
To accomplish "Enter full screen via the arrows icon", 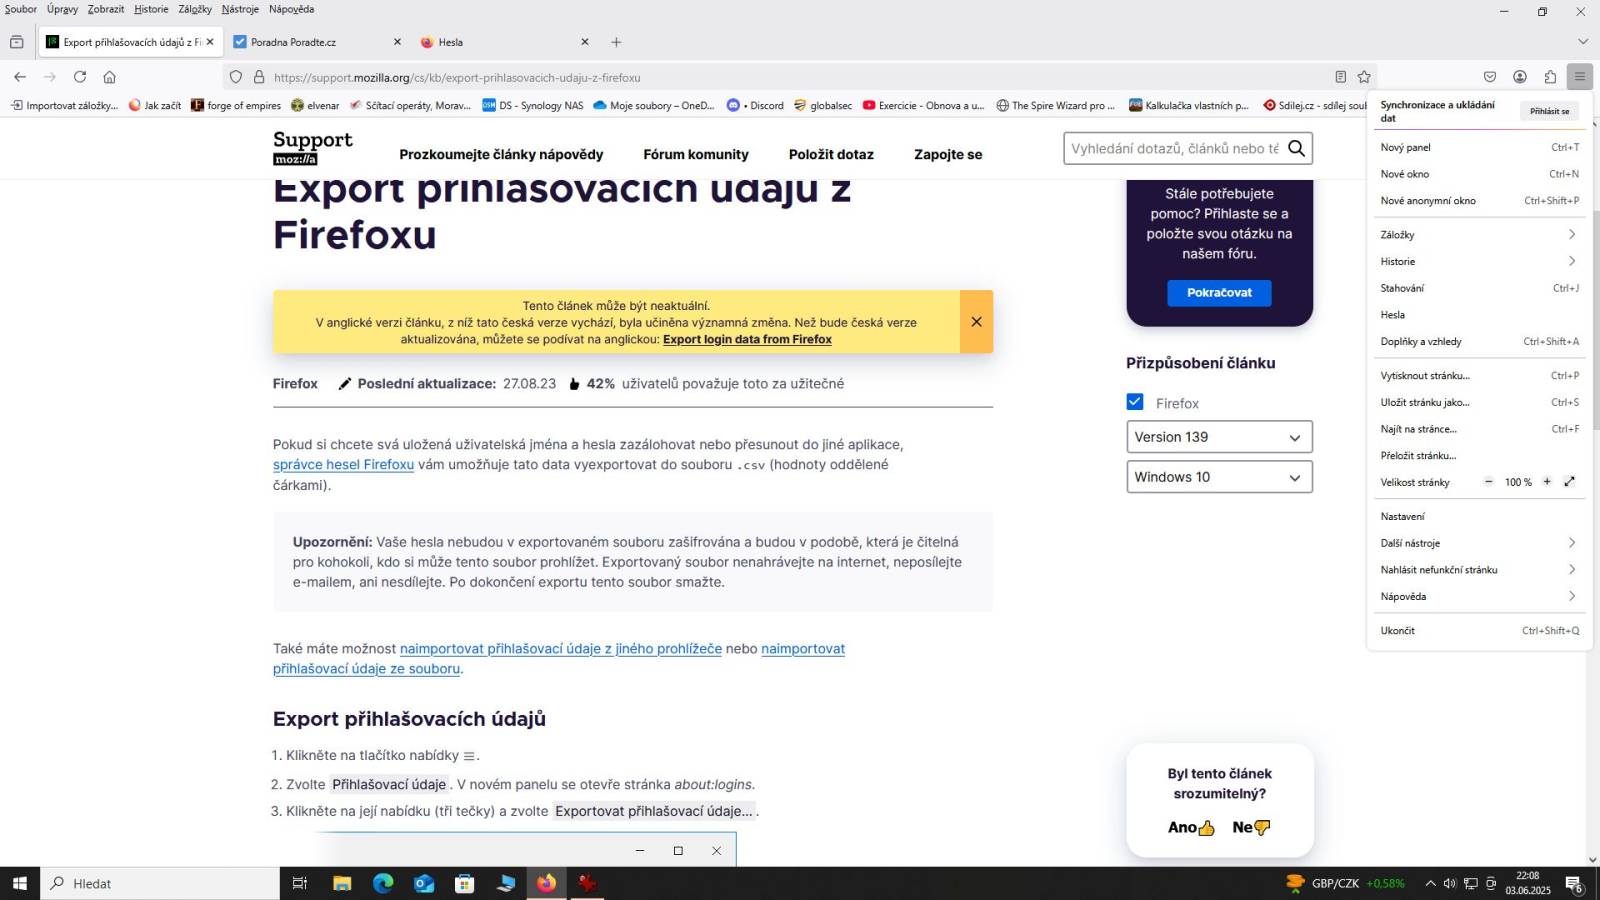I will (1570, 482).
